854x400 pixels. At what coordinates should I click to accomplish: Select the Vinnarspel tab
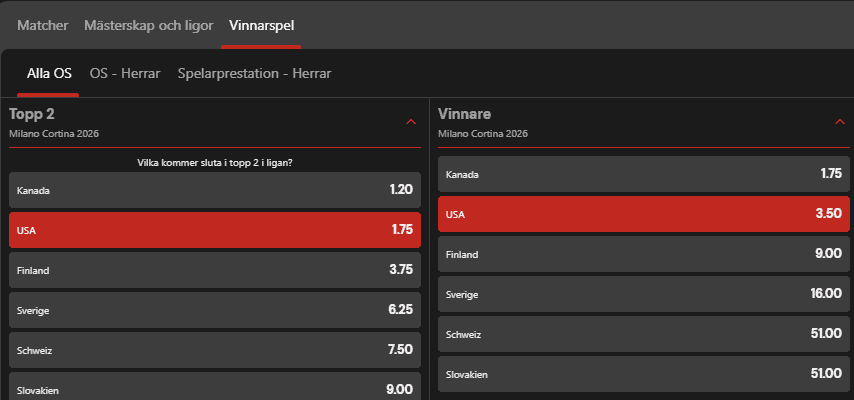tap(261, 25)
